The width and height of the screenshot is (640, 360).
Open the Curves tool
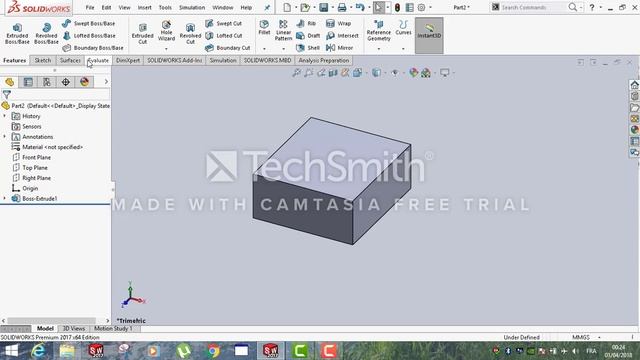(x=403, y=27)
